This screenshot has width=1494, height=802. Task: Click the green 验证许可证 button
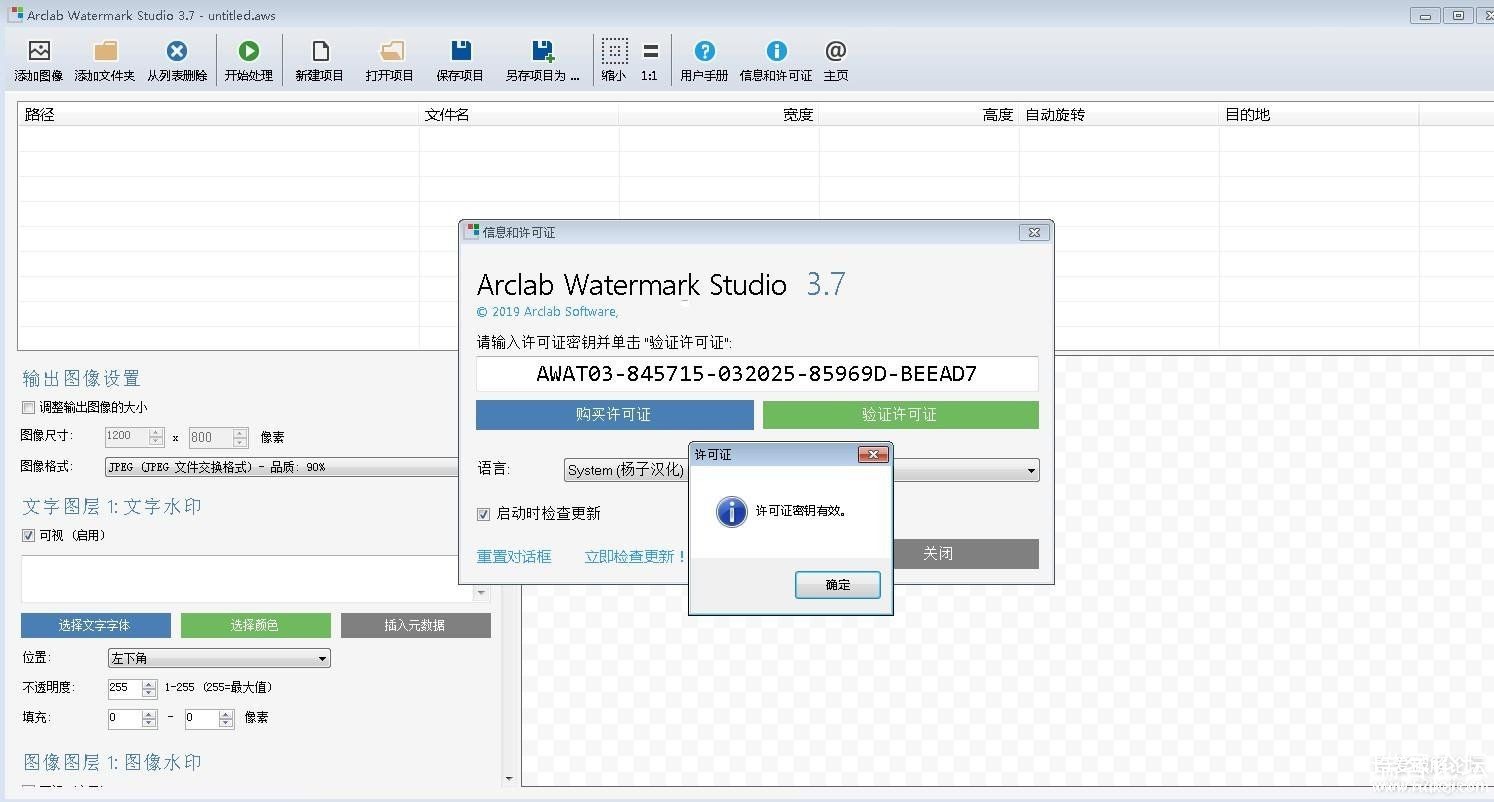900,414
